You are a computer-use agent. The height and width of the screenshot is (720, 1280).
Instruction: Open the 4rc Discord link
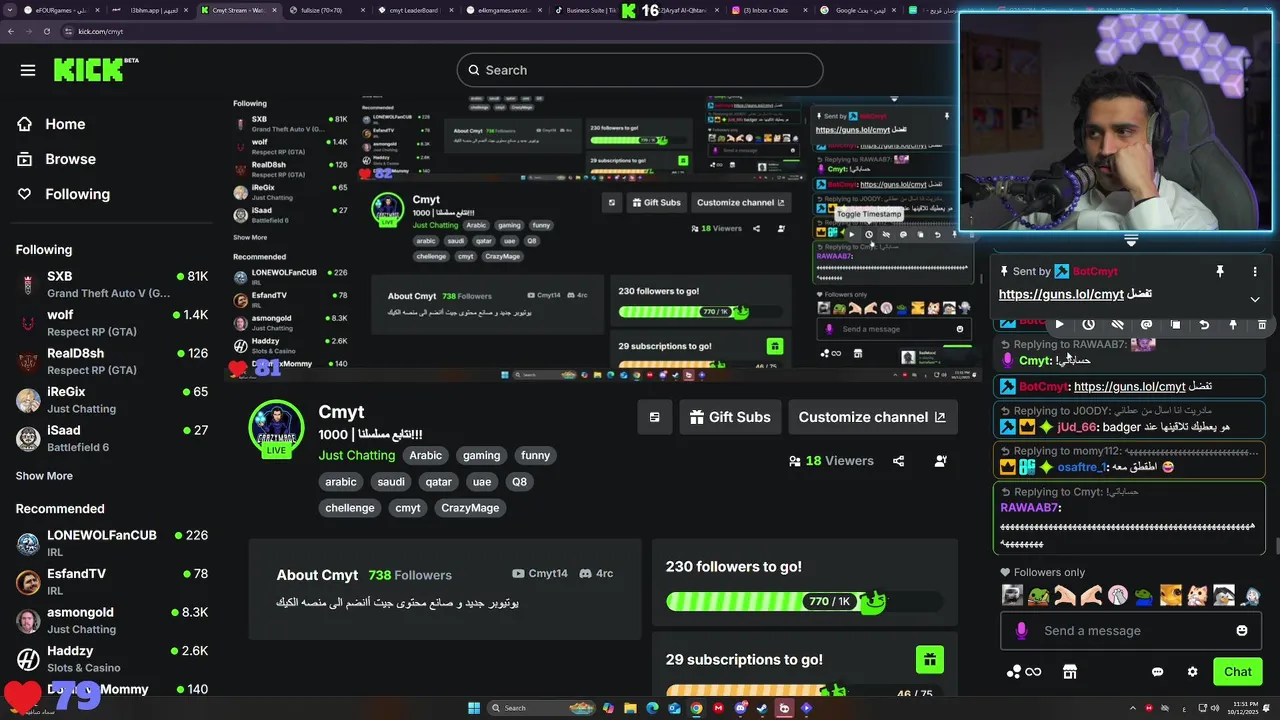[x=596, y=573]
